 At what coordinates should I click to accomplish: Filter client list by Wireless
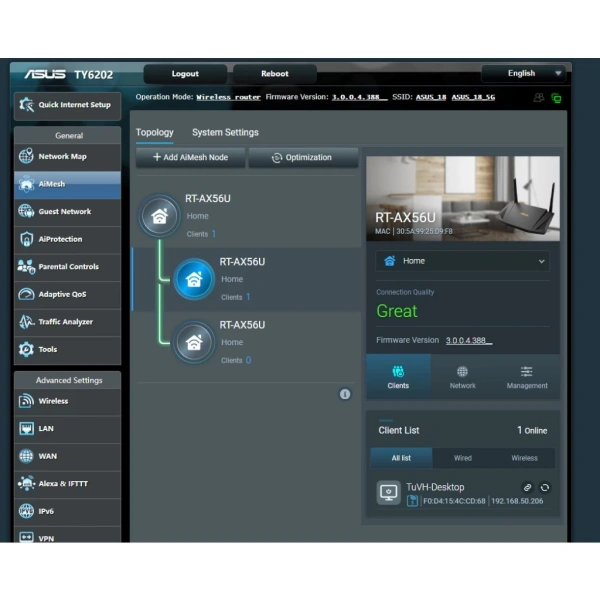tap(524, 458)
